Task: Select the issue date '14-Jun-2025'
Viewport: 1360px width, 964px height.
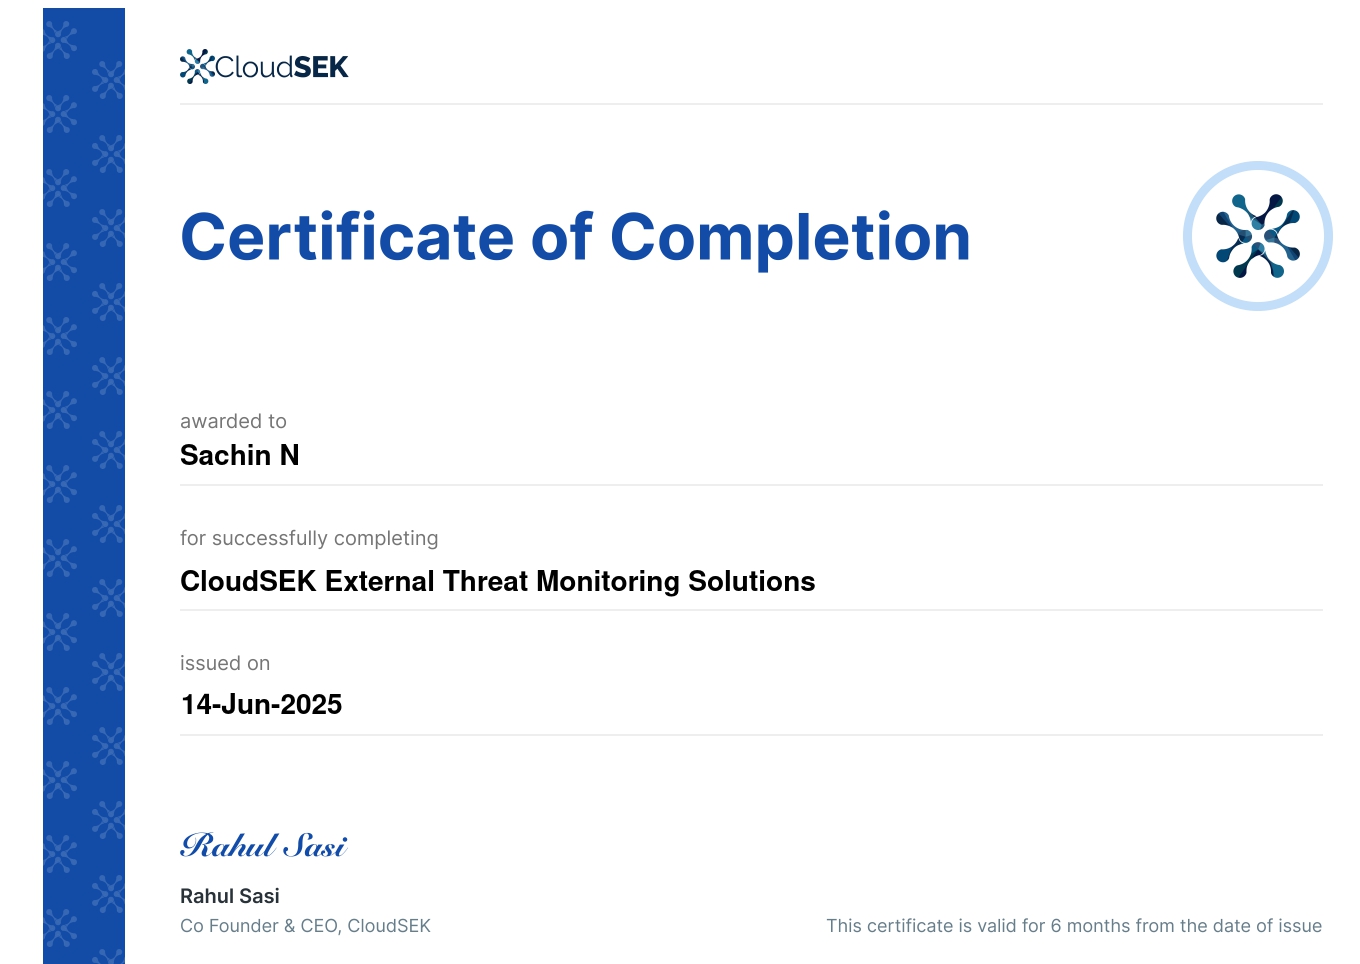Action: pyautogui.click(x=261, y=704)
